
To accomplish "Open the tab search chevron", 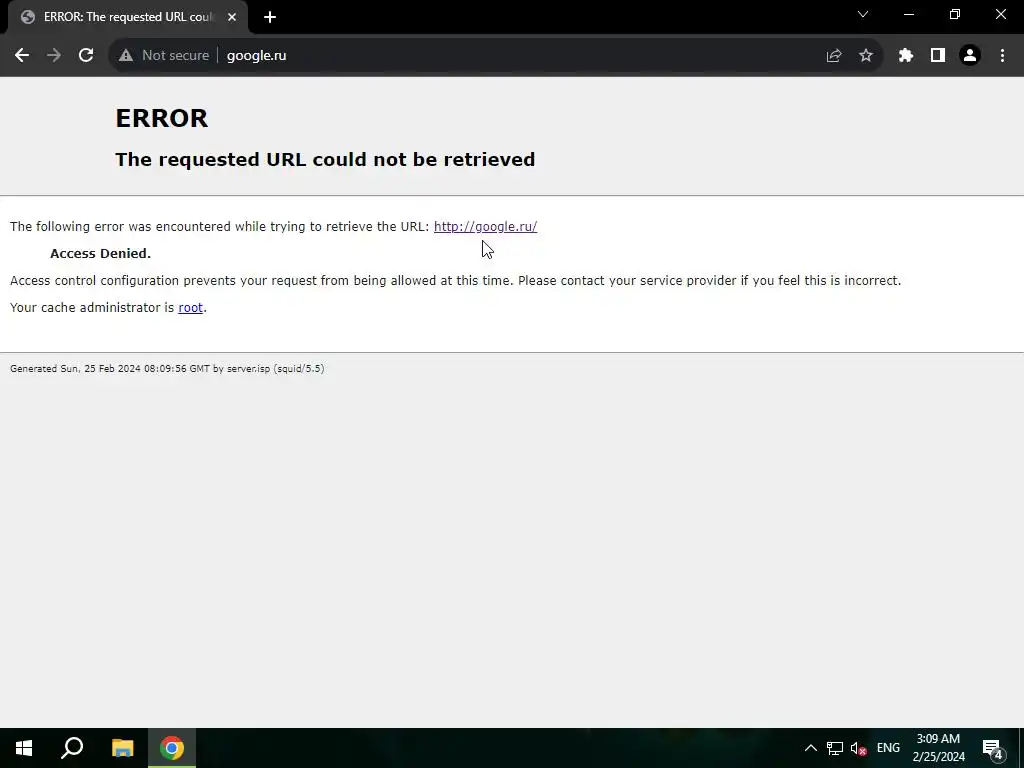I will coord(863,14).
